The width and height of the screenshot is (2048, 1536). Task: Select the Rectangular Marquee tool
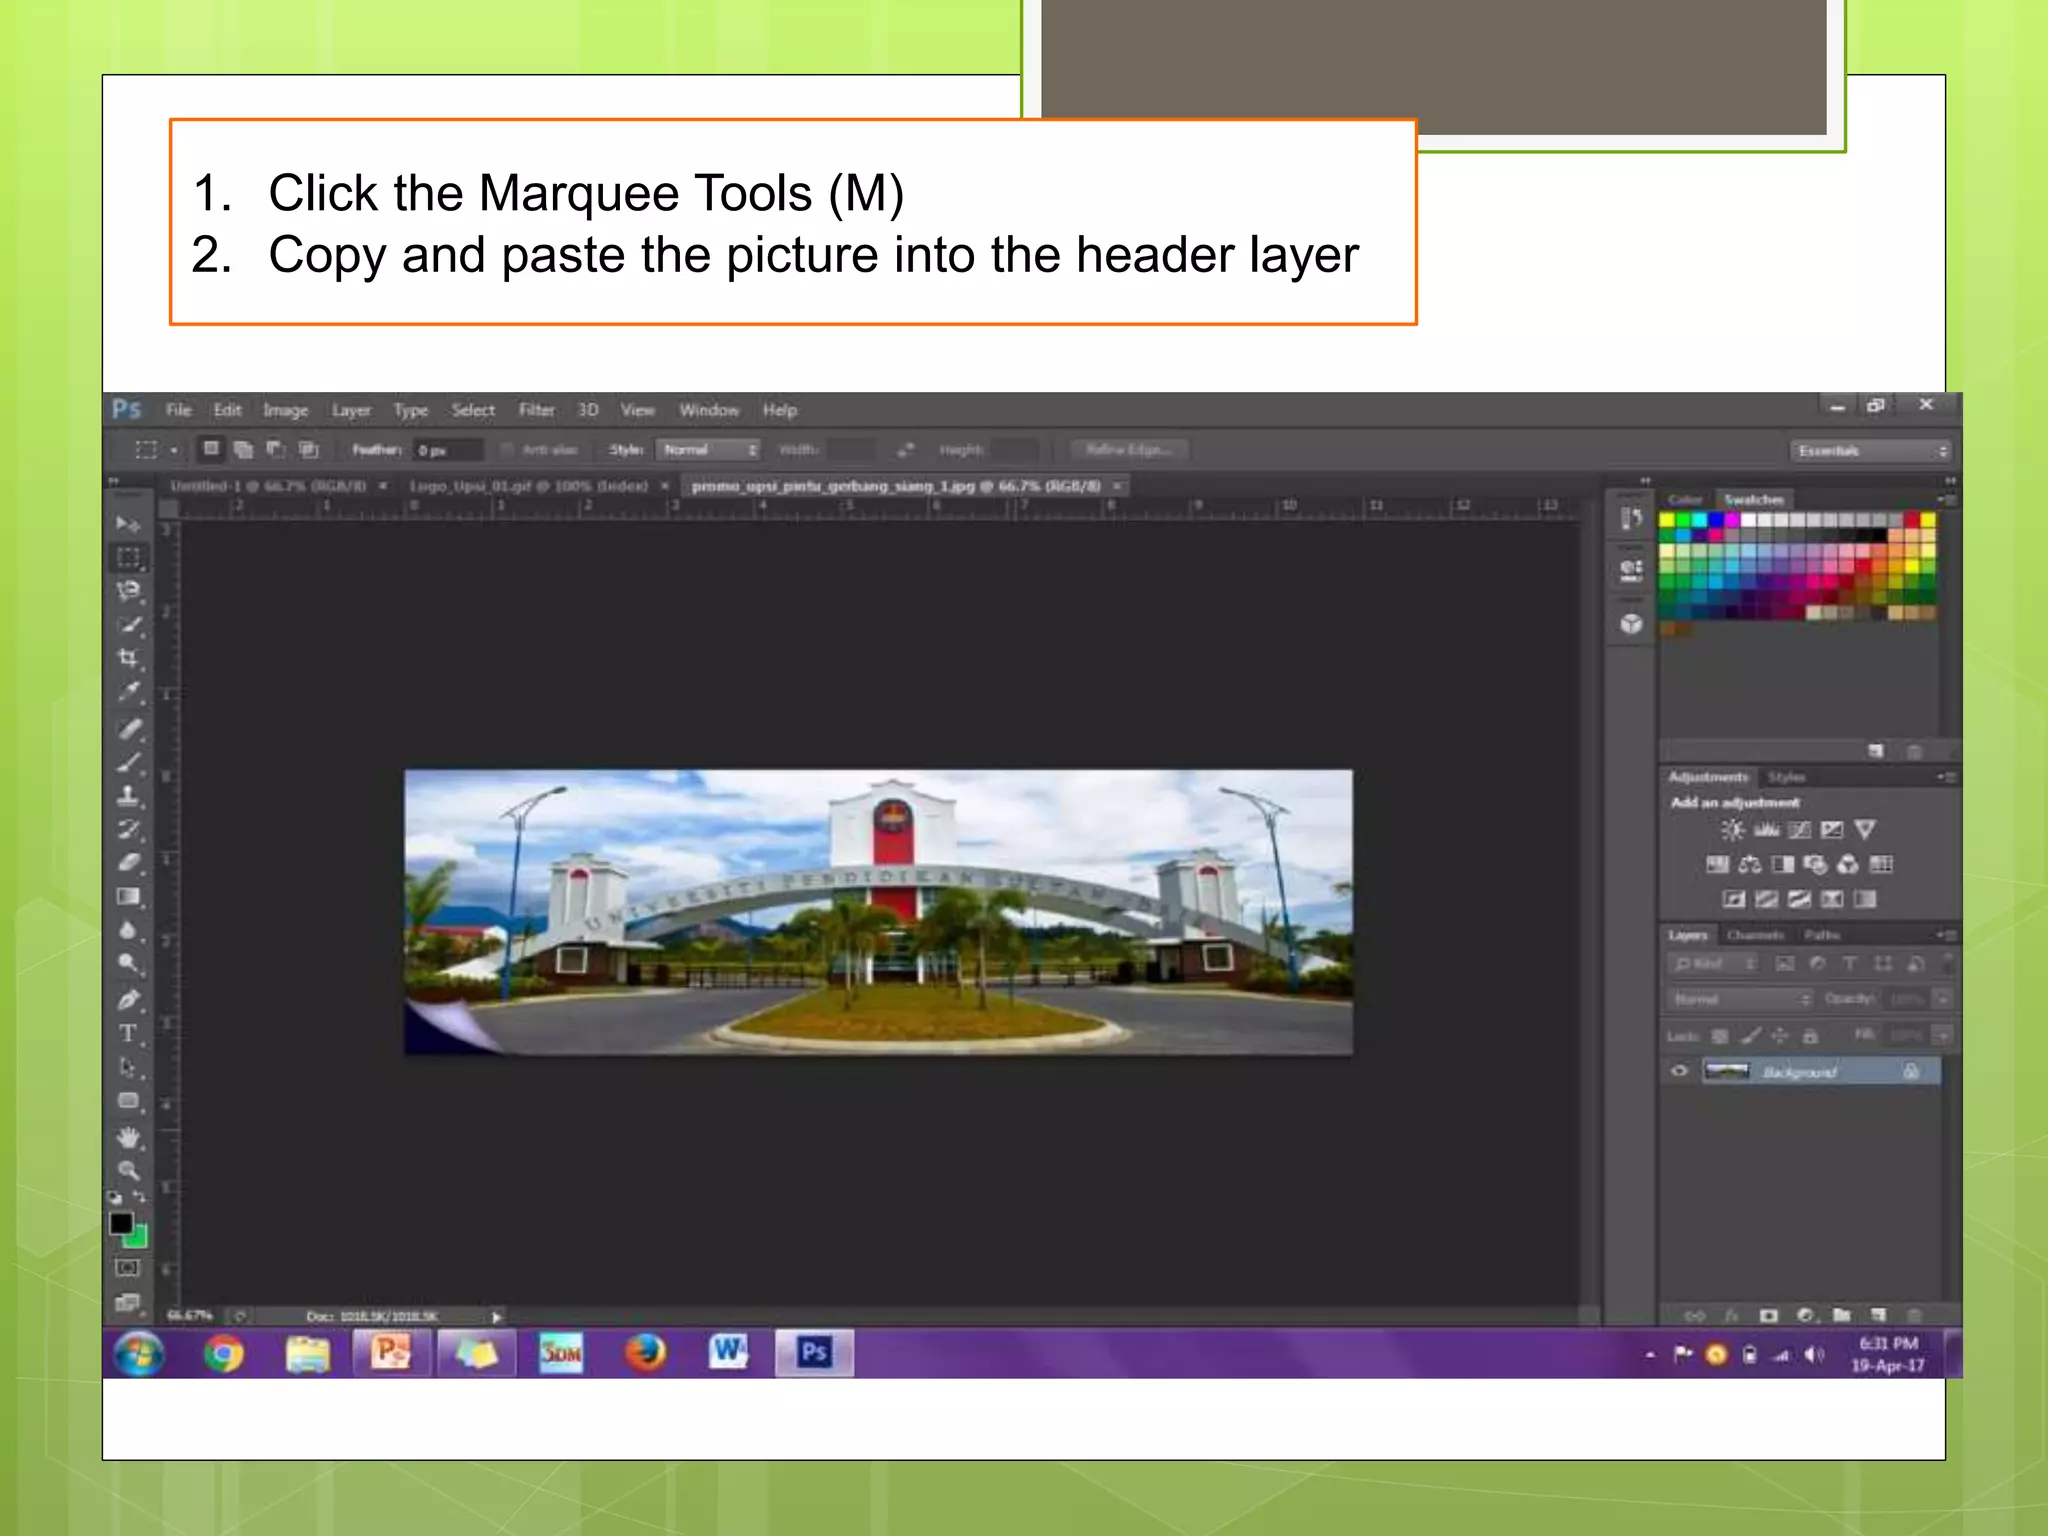coord(129,557)
